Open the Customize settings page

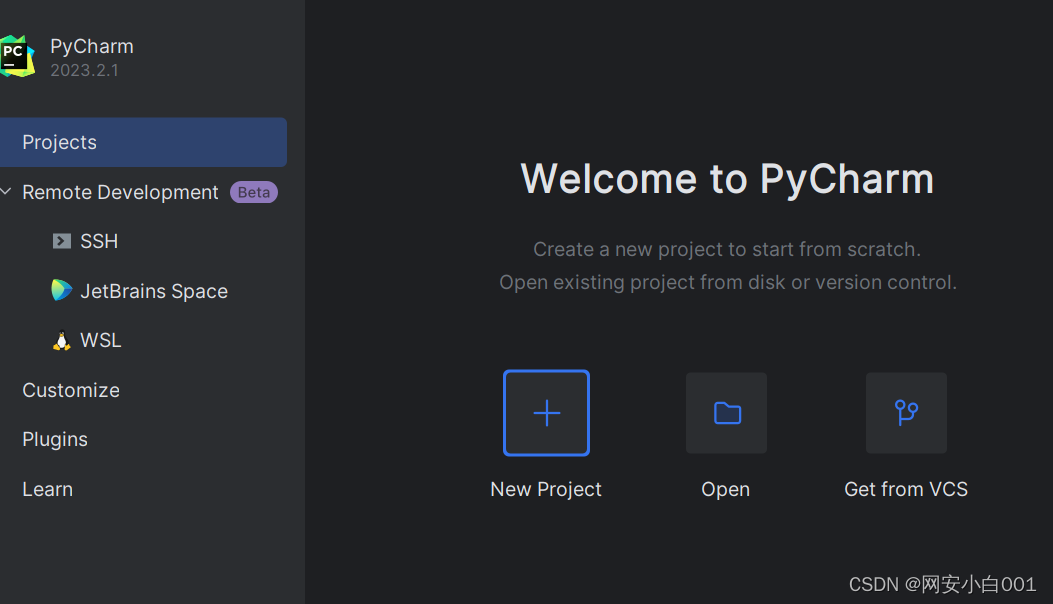tap(71, 390)
